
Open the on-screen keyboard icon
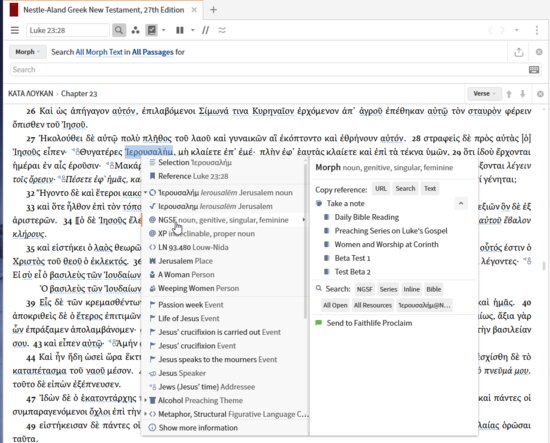[534, 69]
